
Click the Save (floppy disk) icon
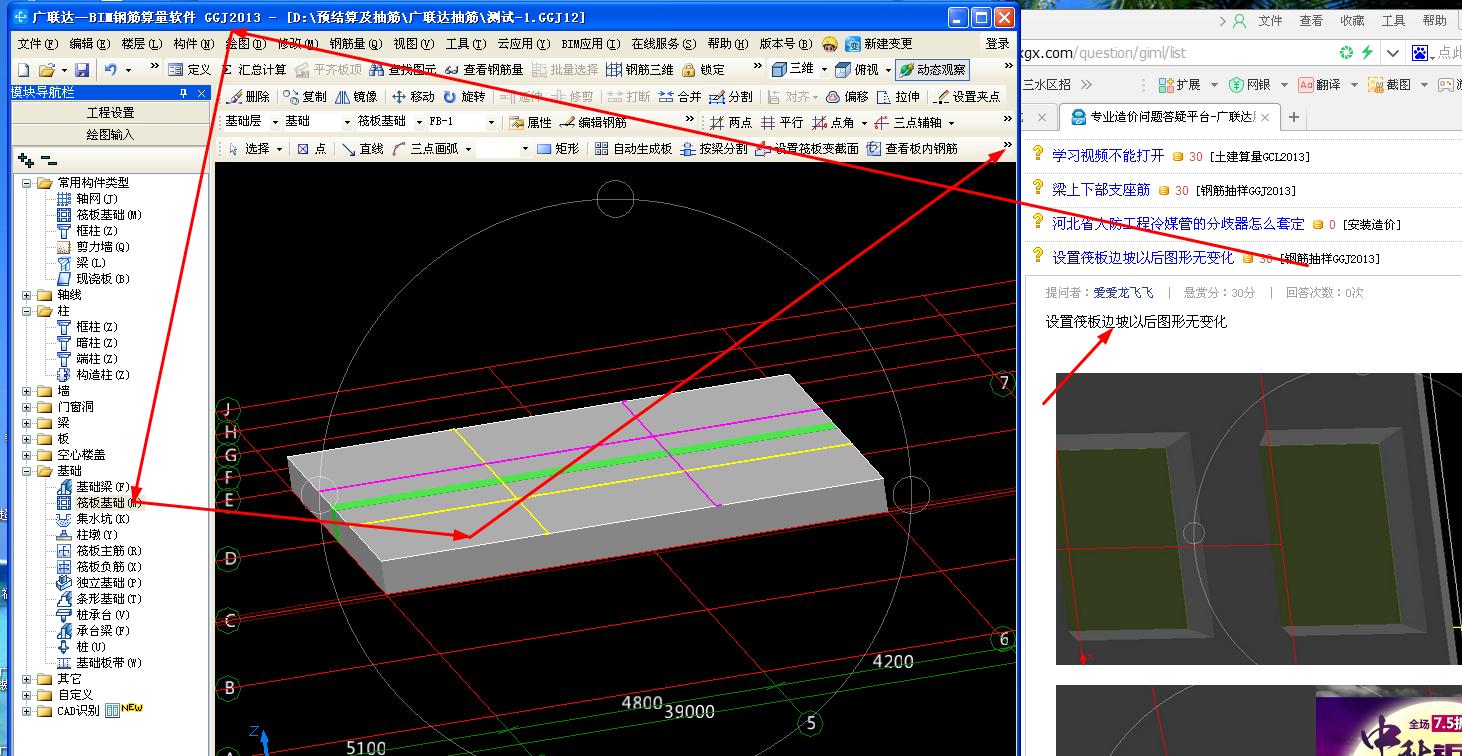82,70
